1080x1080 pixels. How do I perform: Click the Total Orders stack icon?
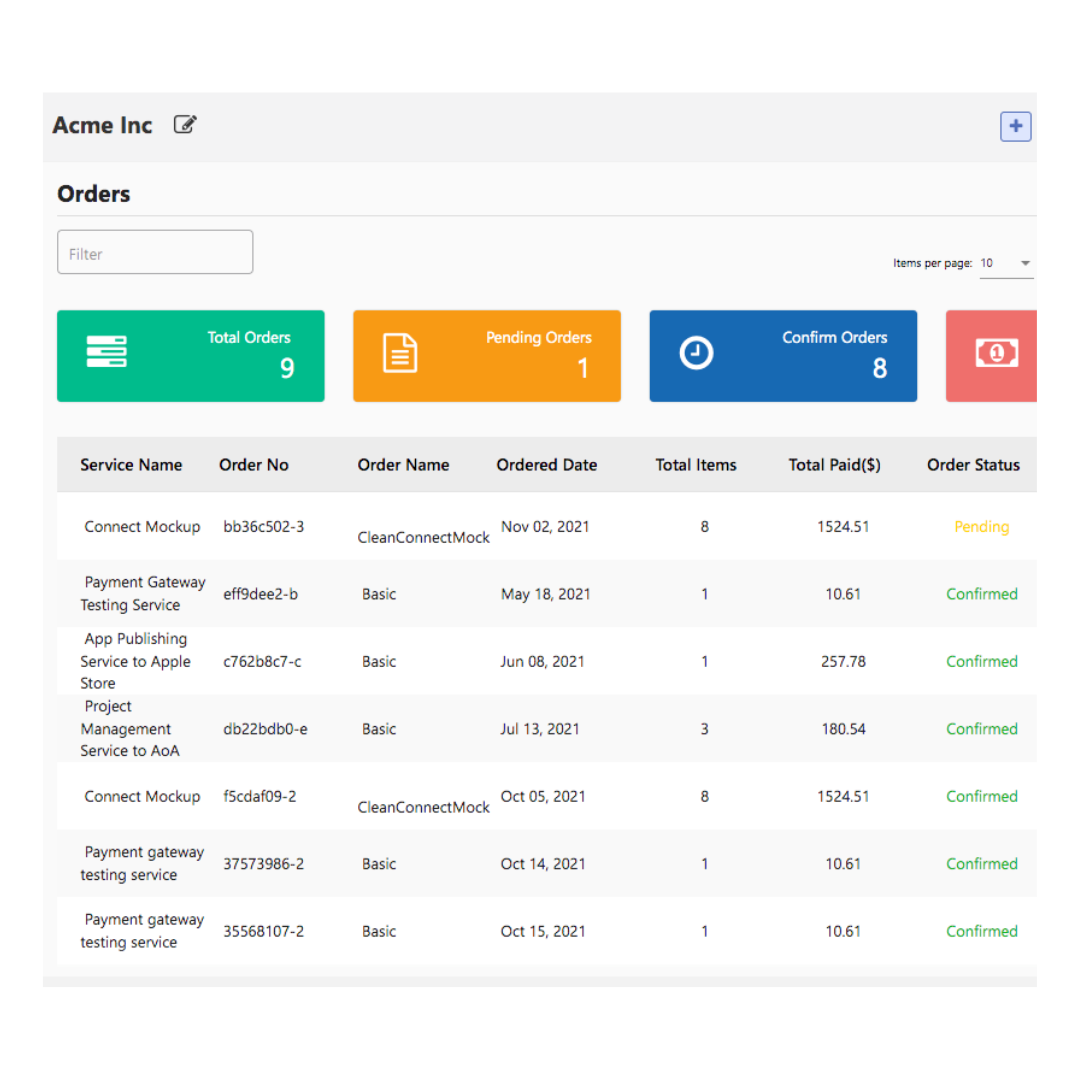click(x=106, y=351)
